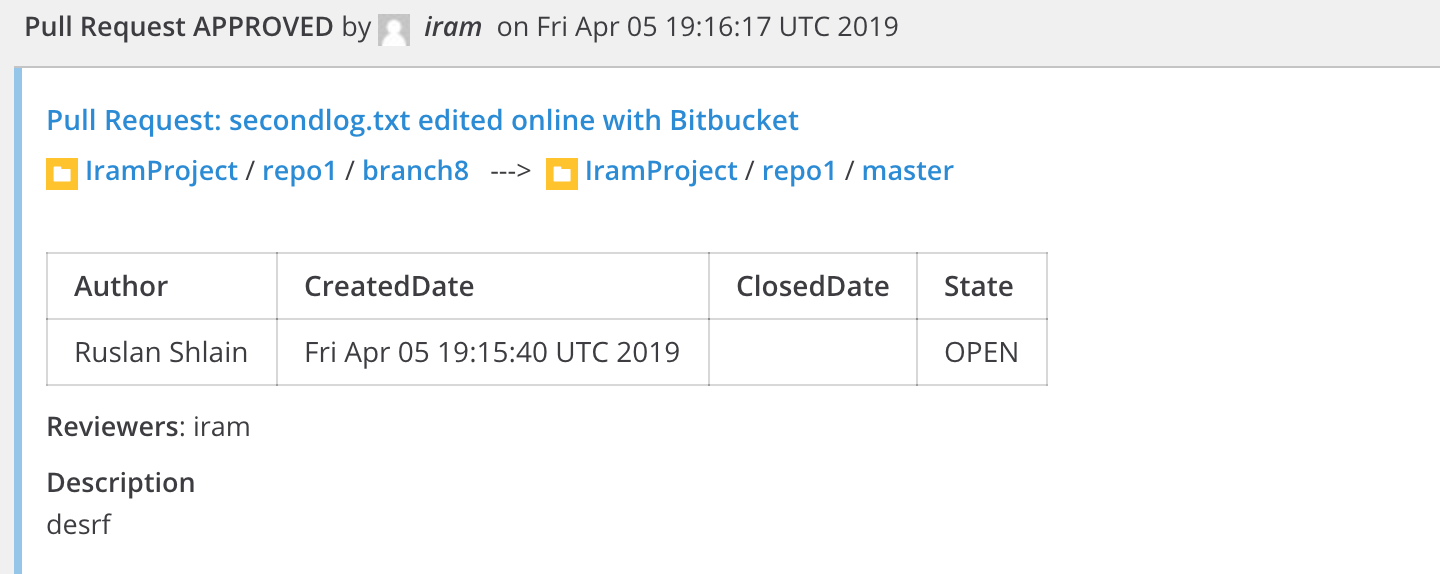
Task: Open the master branch link
Action: (x=908, y=171)
